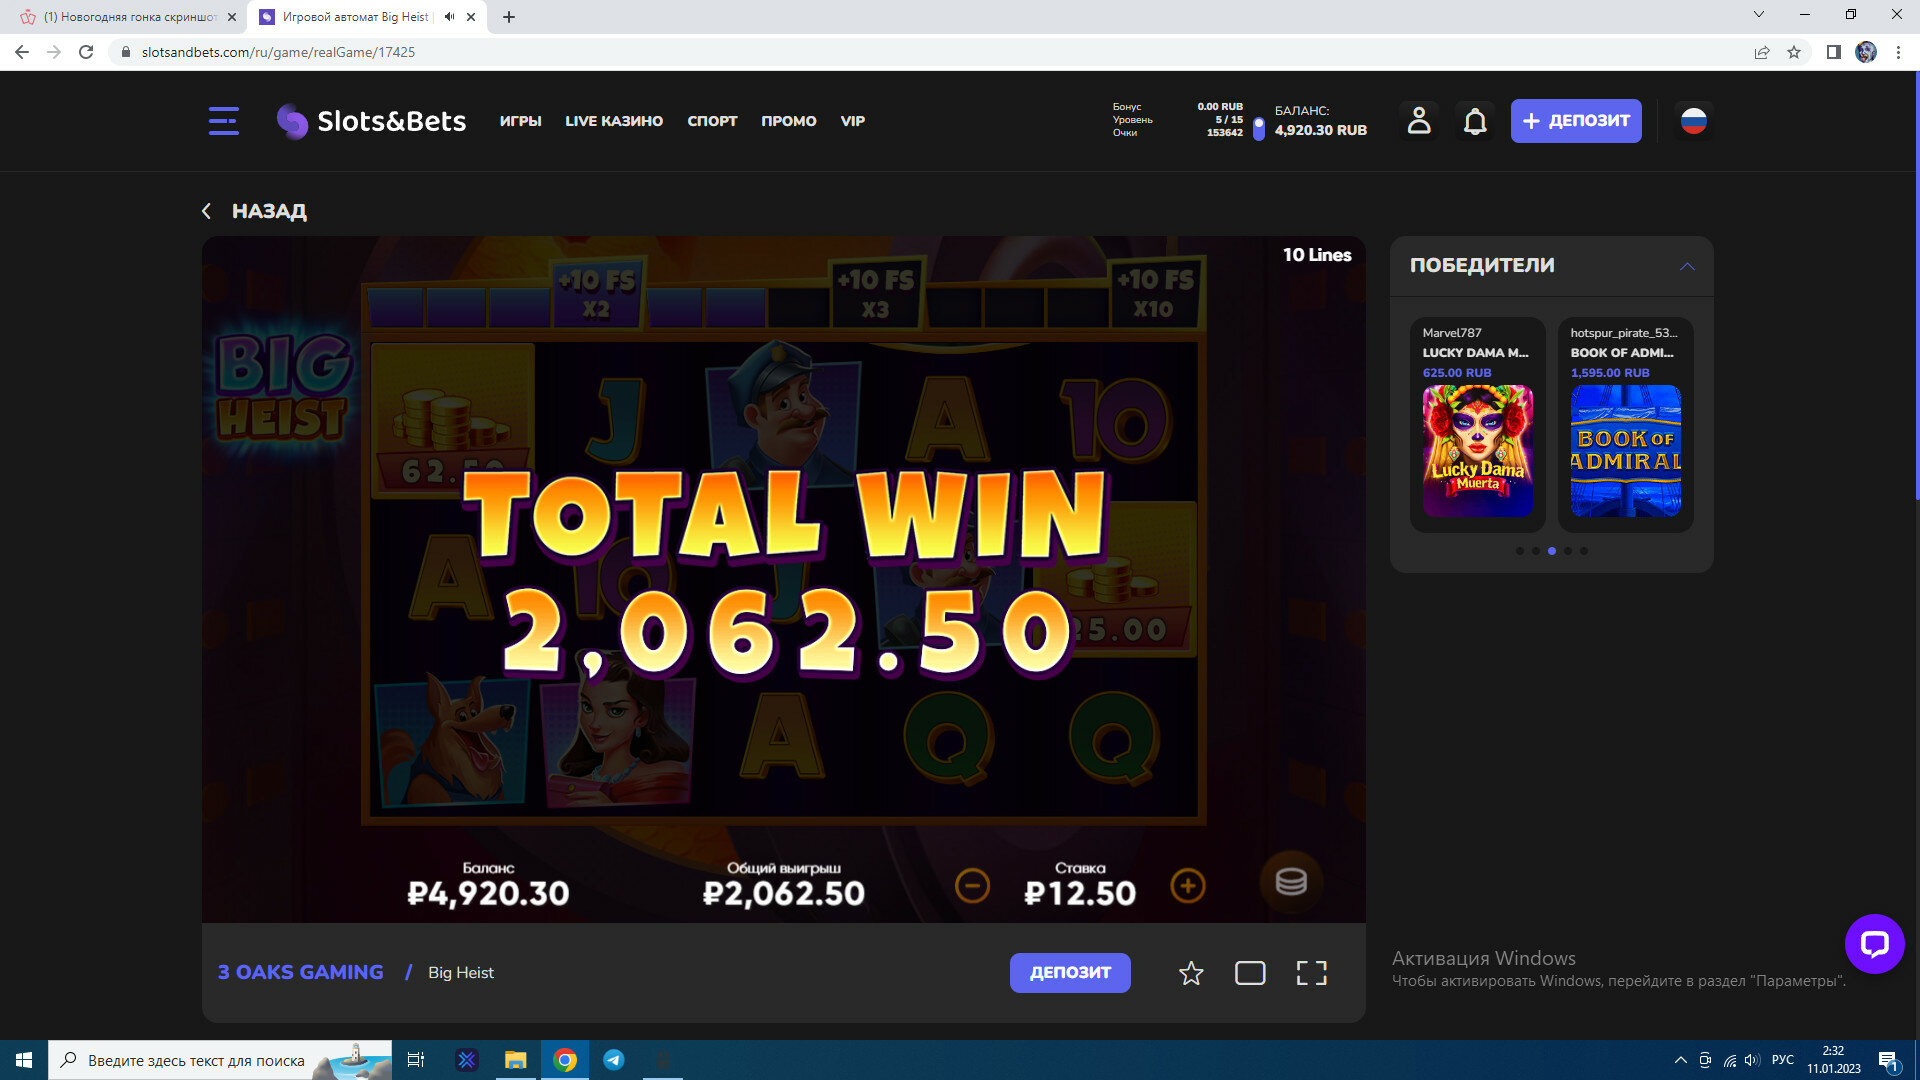The height and width of the screenshot is (1080, 1920).
Task: Open the hamburger menu icon
Action: 223,121
